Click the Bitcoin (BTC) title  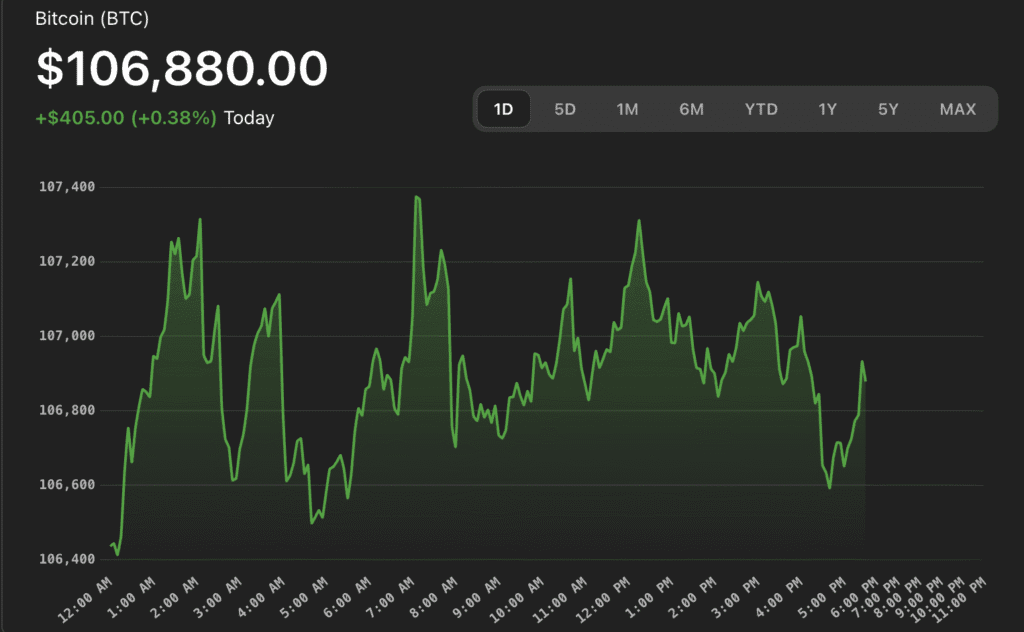pyautogui.click(x=92, y=19)
